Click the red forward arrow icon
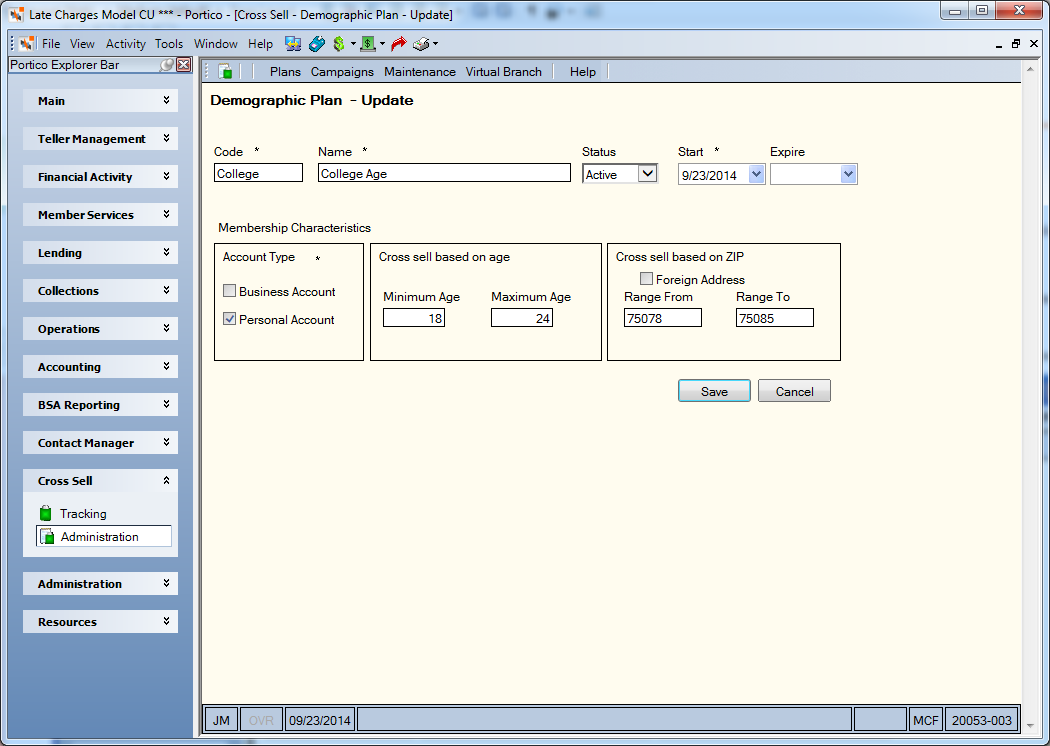Screen dimensions: 1050x746 click(398, 44)
